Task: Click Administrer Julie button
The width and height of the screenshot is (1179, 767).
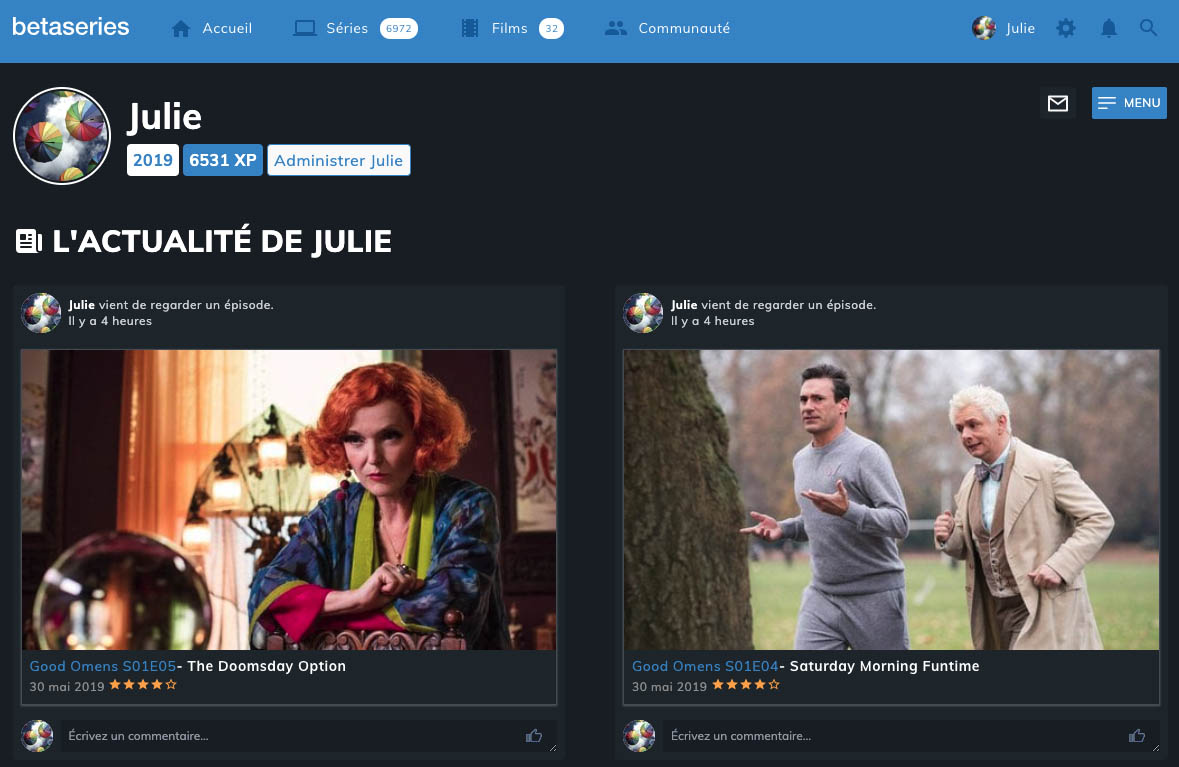Action: pos(338,160)
